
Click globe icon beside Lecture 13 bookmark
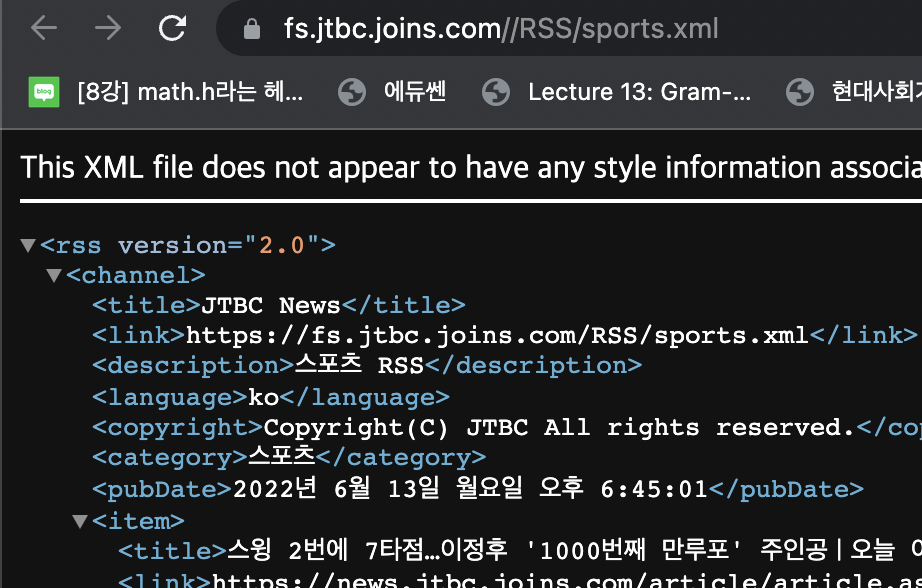pyautogui.click(x=496, y=92)
